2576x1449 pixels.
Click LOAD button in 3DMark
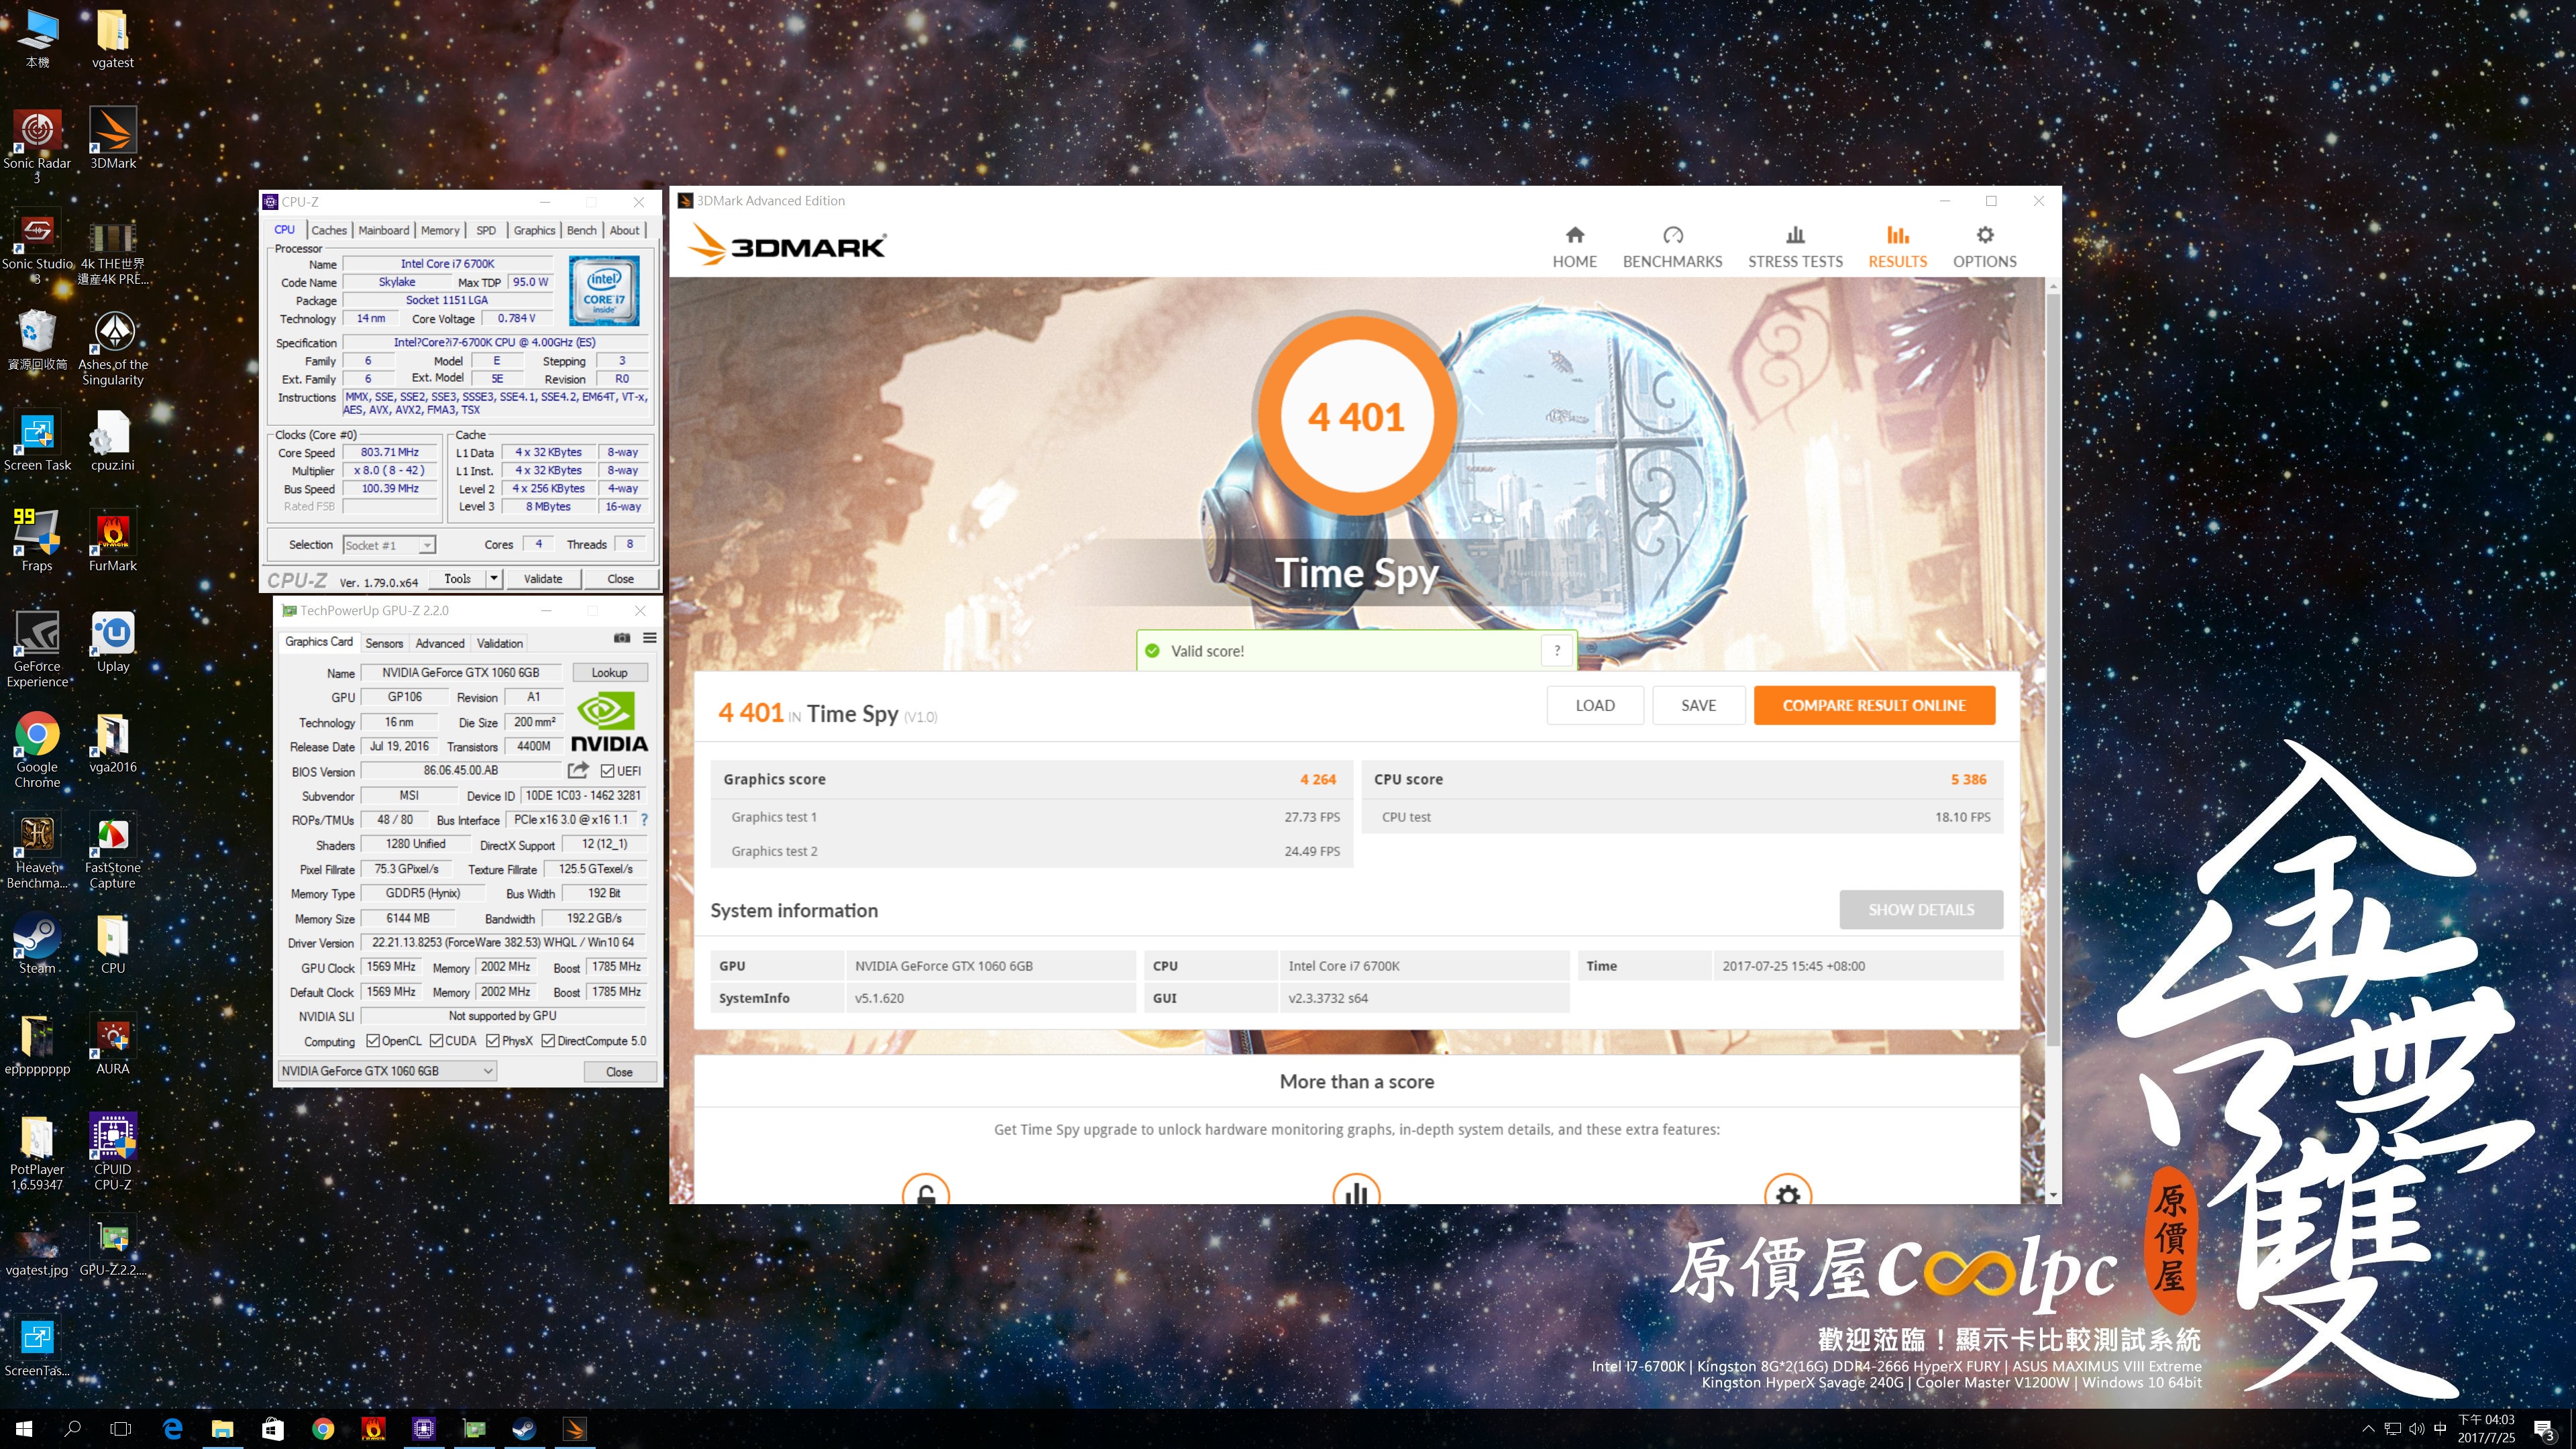coord(1595,705)
